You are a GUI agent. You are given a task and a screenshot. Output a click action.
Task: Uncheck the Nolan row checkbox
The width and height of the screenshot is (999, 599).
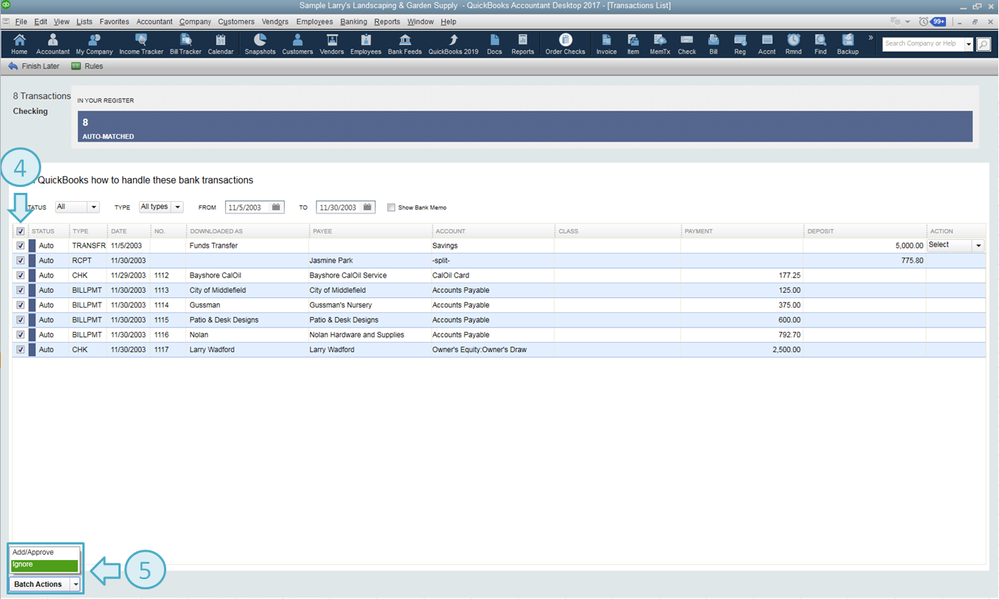pyautogui.click(x=20, y=335)
